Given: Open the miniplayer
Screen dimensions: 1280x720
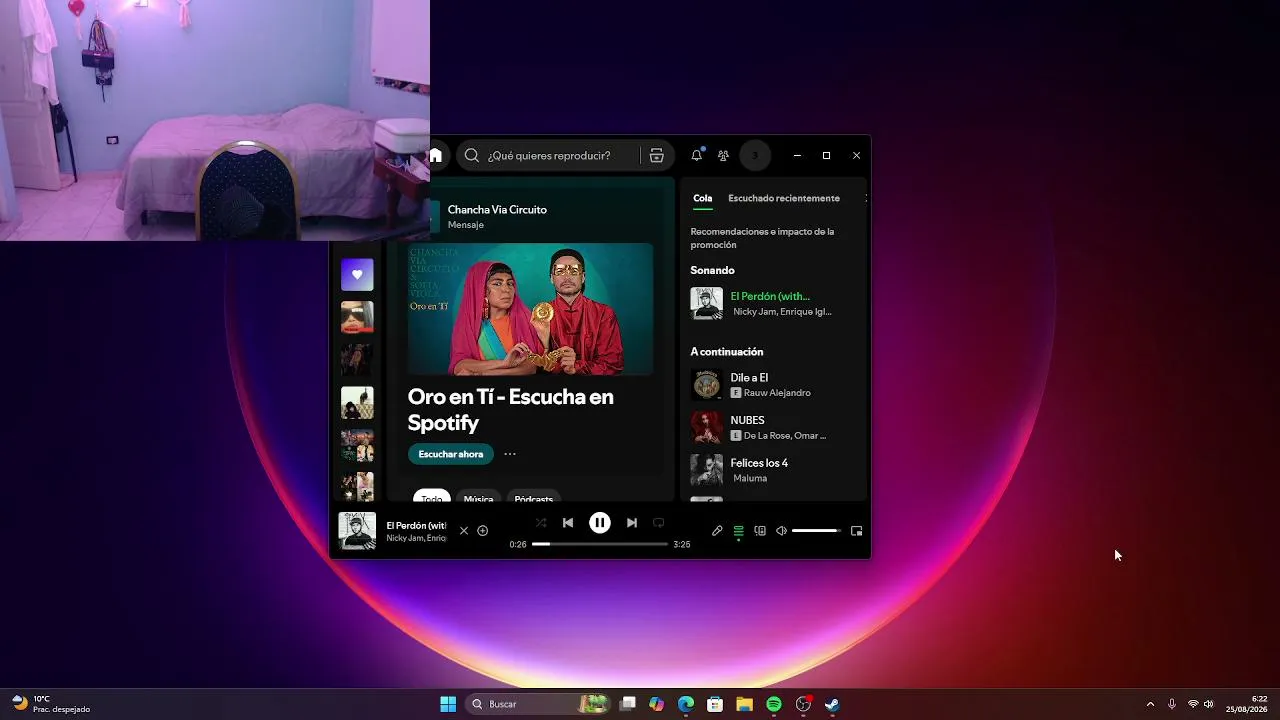Looking at the screenshot, I should (x=856, y=531).
